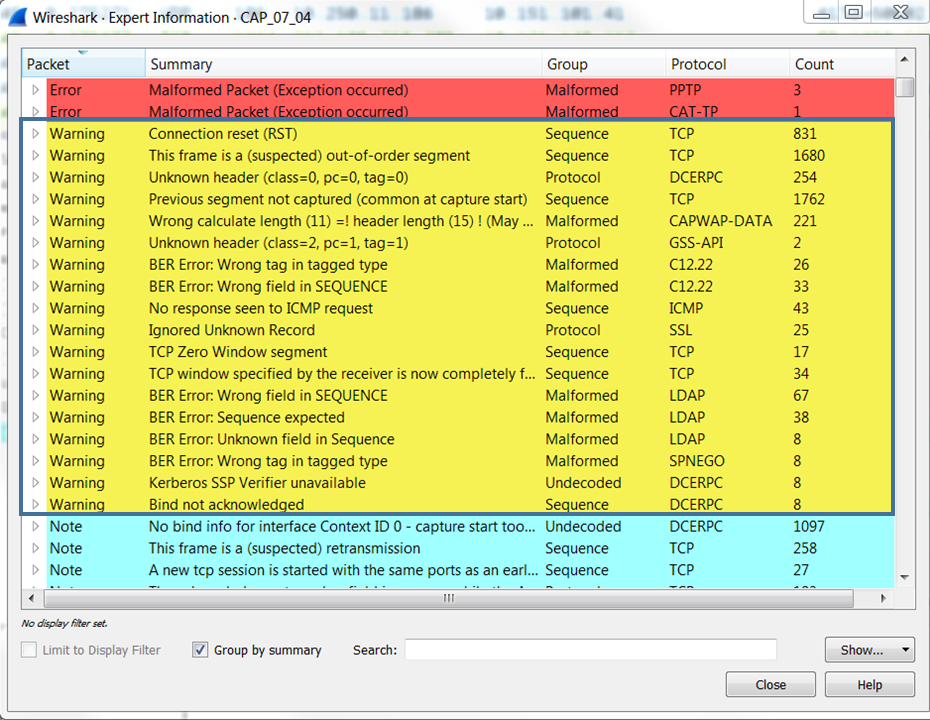Expand the Ignored Unknown Record SSL warning
The width and height of the screenshot is (930, 720).
point(36,330)
